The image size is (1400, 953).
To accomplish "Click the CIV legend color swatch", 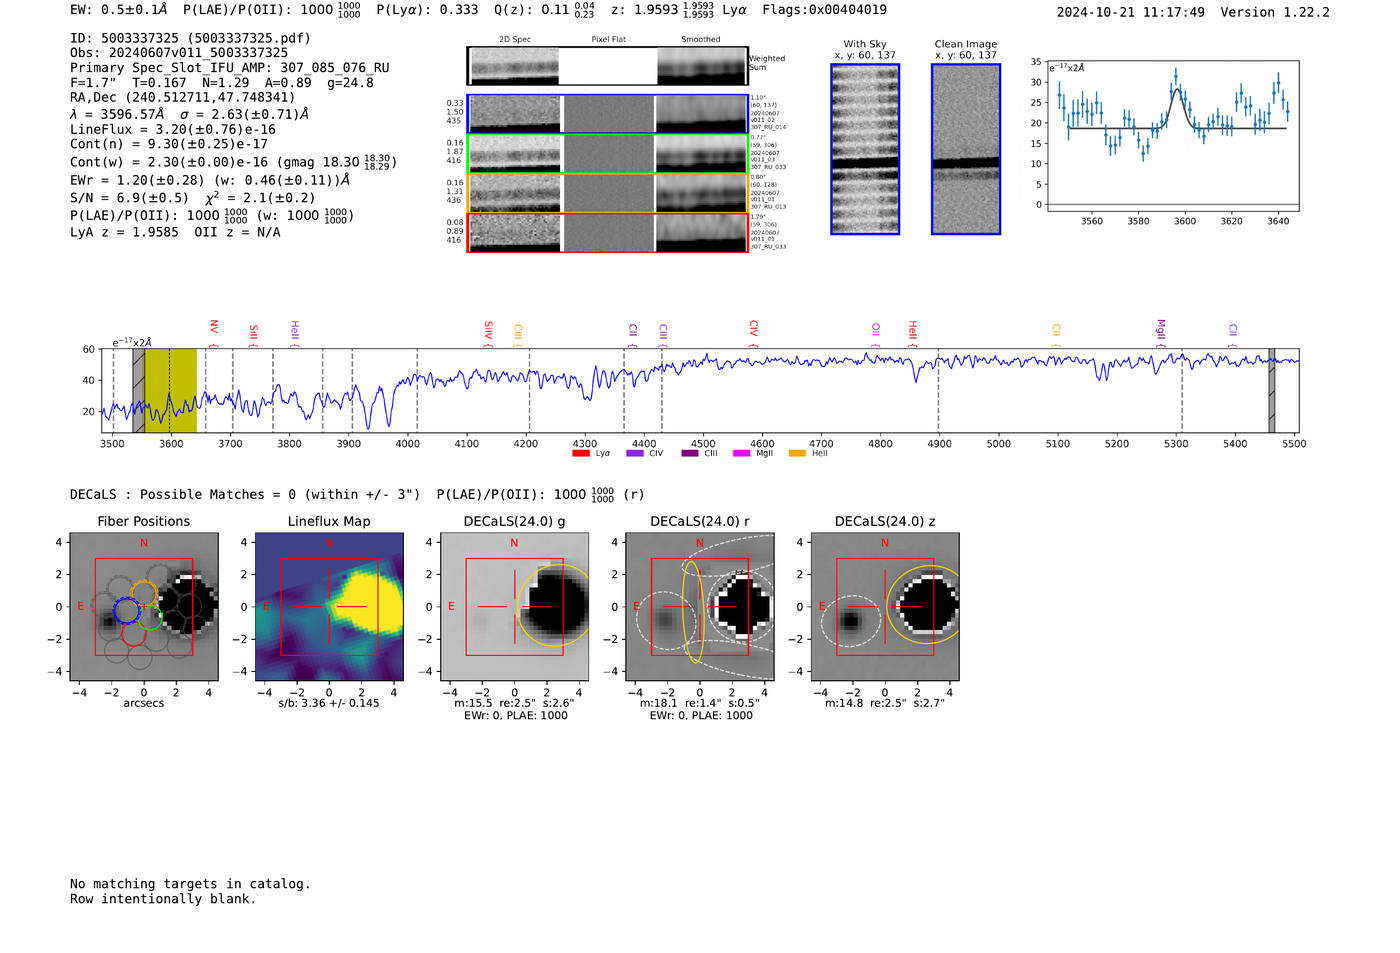I will click(634, 454).
